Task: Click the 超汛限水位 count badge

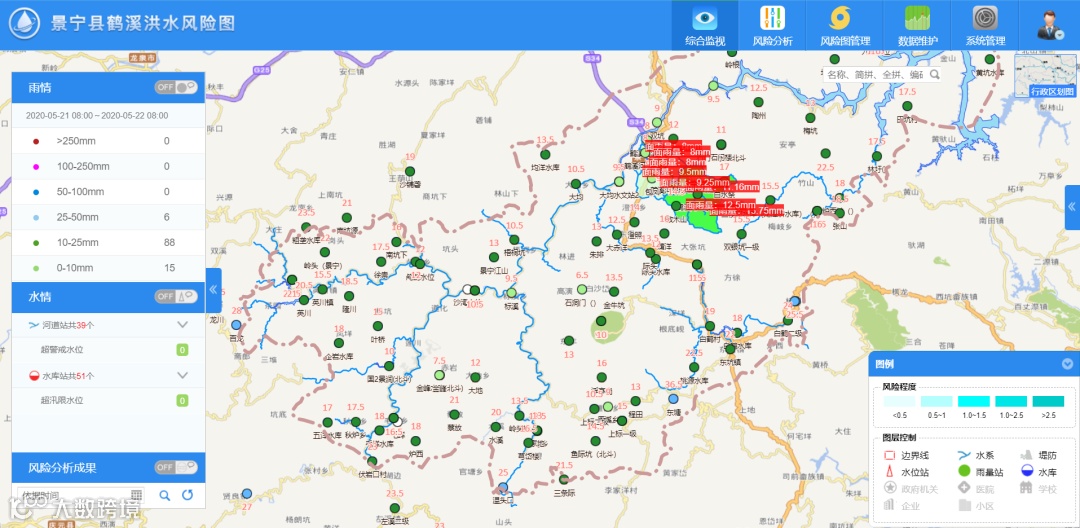Action: coord(183,400)
